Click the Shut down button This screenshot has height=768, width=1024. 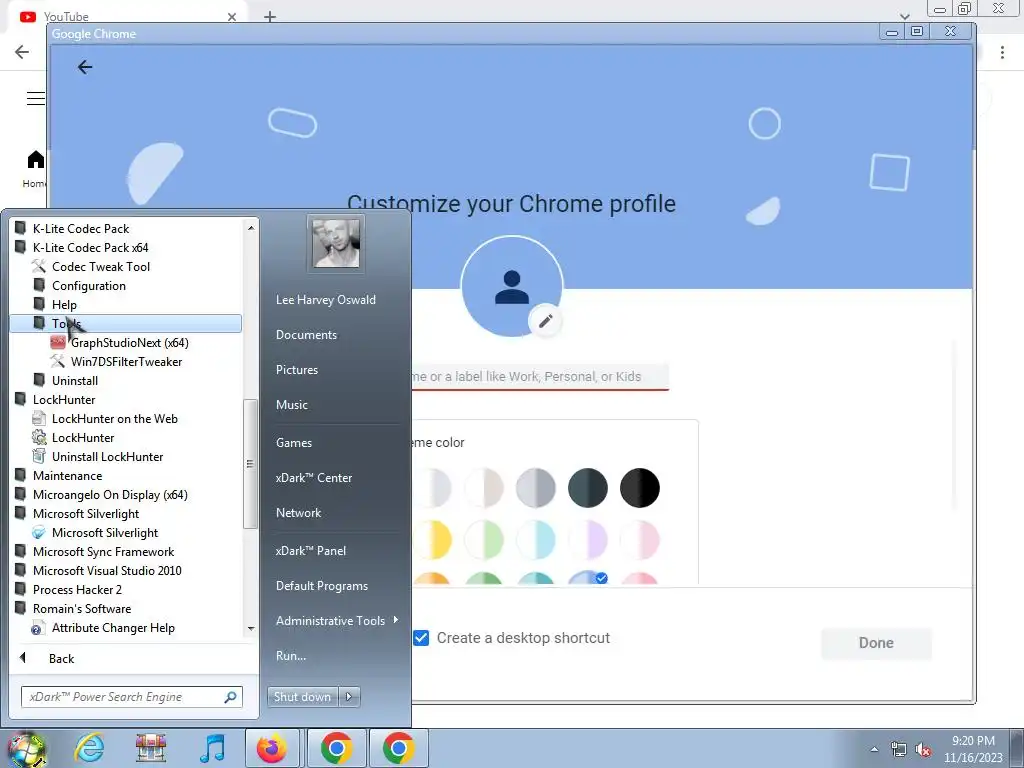click(303, 697)
